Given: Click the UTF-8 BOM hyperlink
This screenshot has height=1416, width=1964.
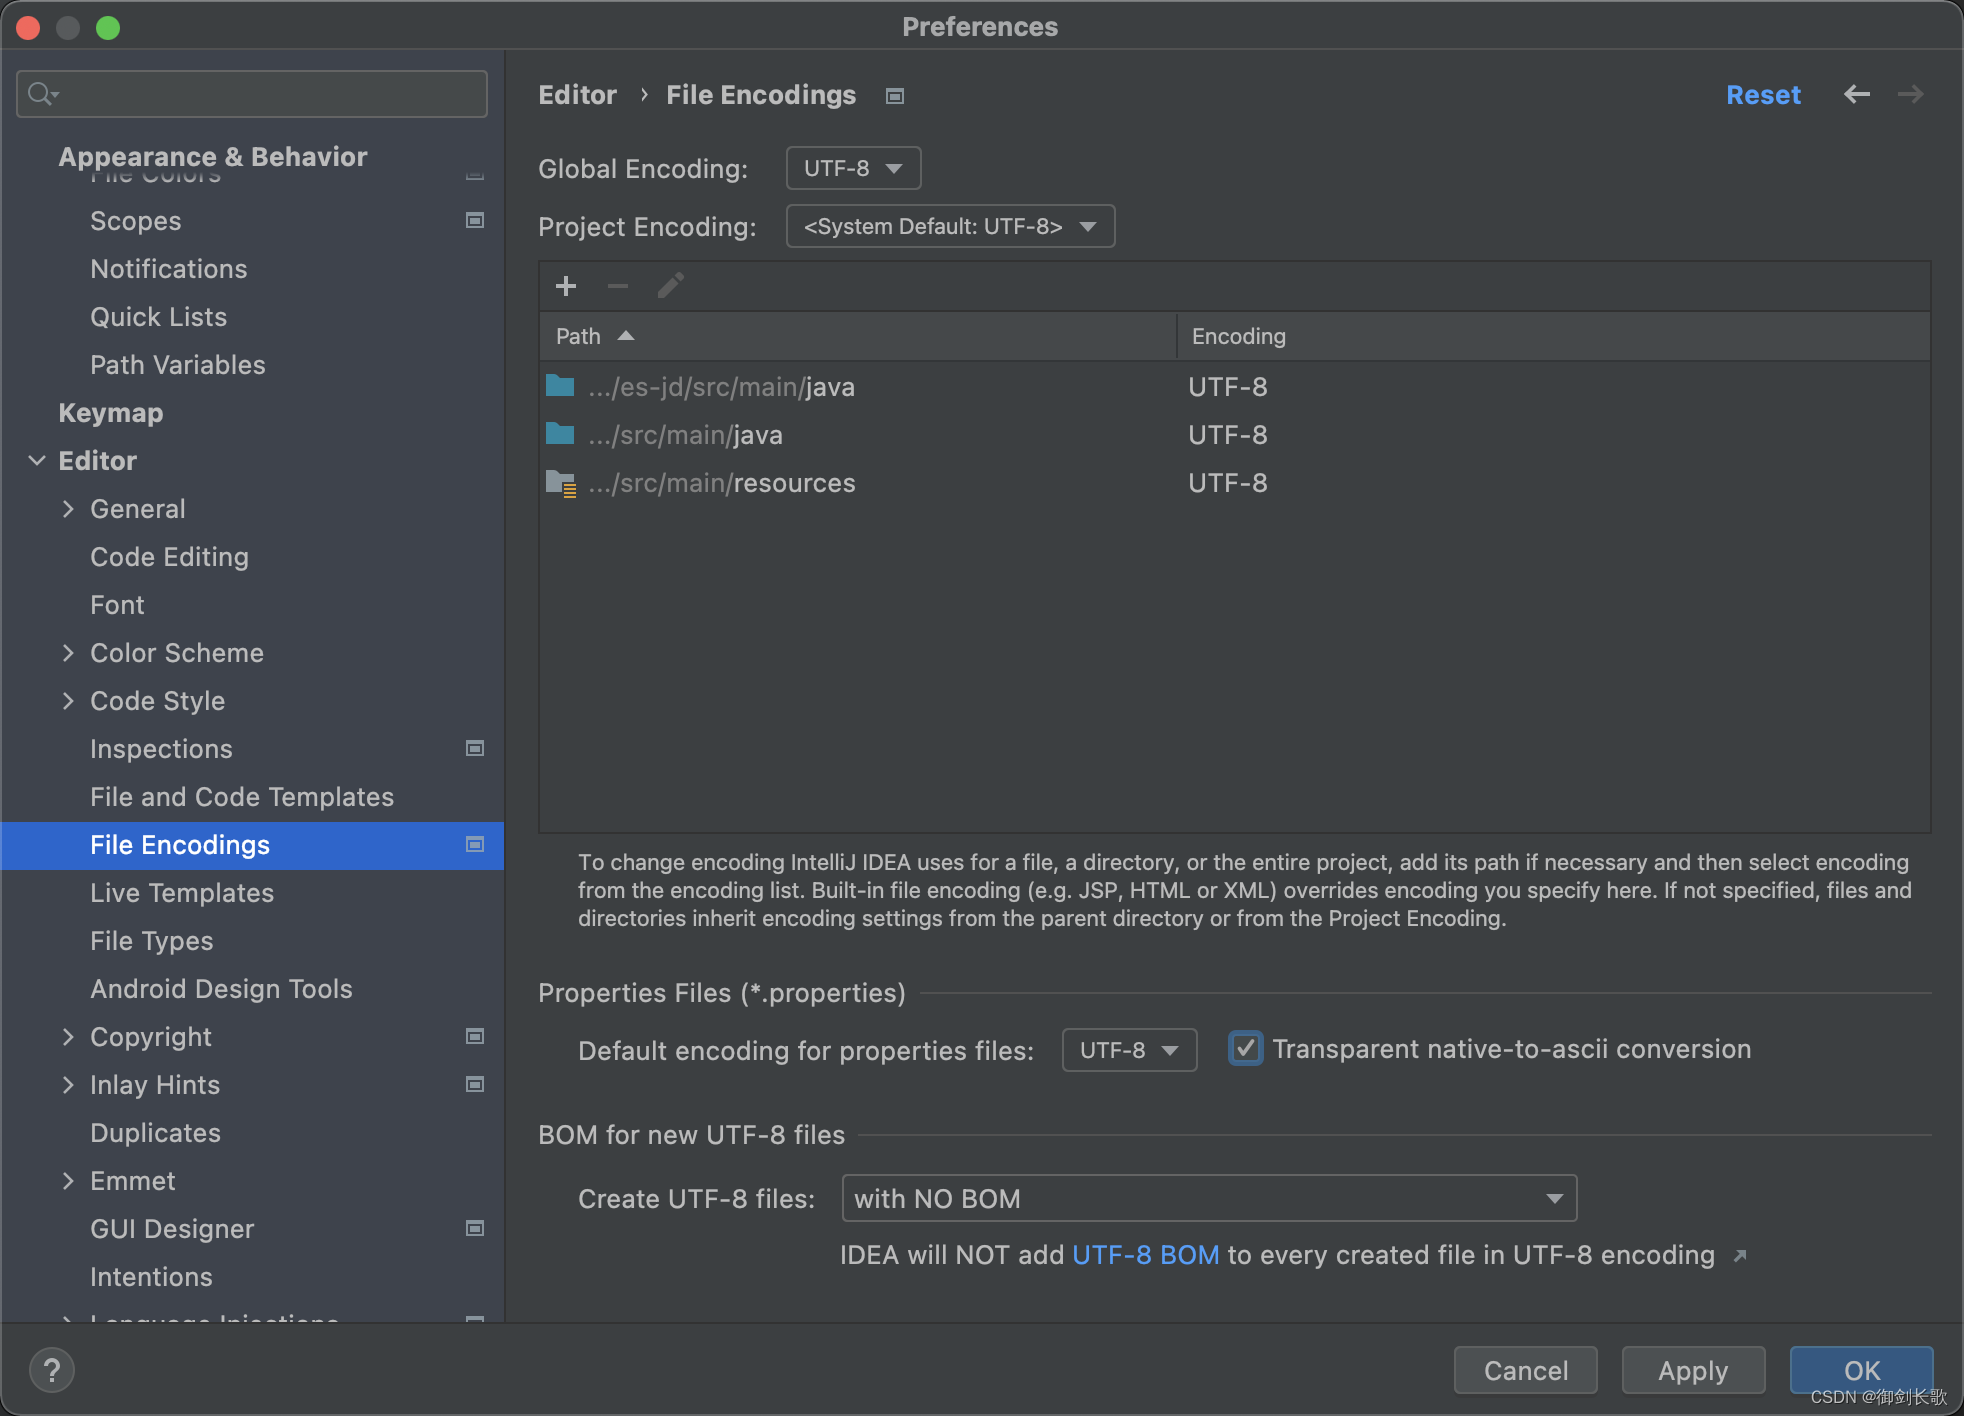Looking at the screenshot, I should click(x=1145, y=1255).
